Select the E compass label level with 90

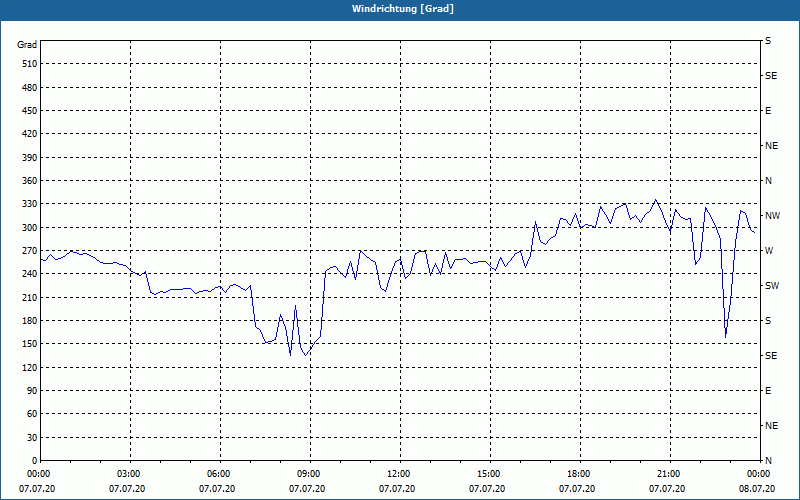tap(768, 391)
